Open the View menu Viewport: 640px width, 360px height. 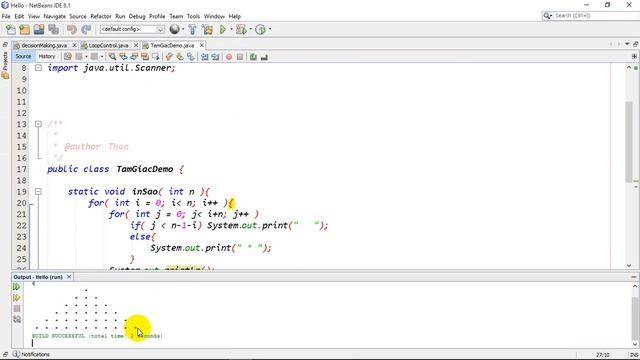[34, 16]
